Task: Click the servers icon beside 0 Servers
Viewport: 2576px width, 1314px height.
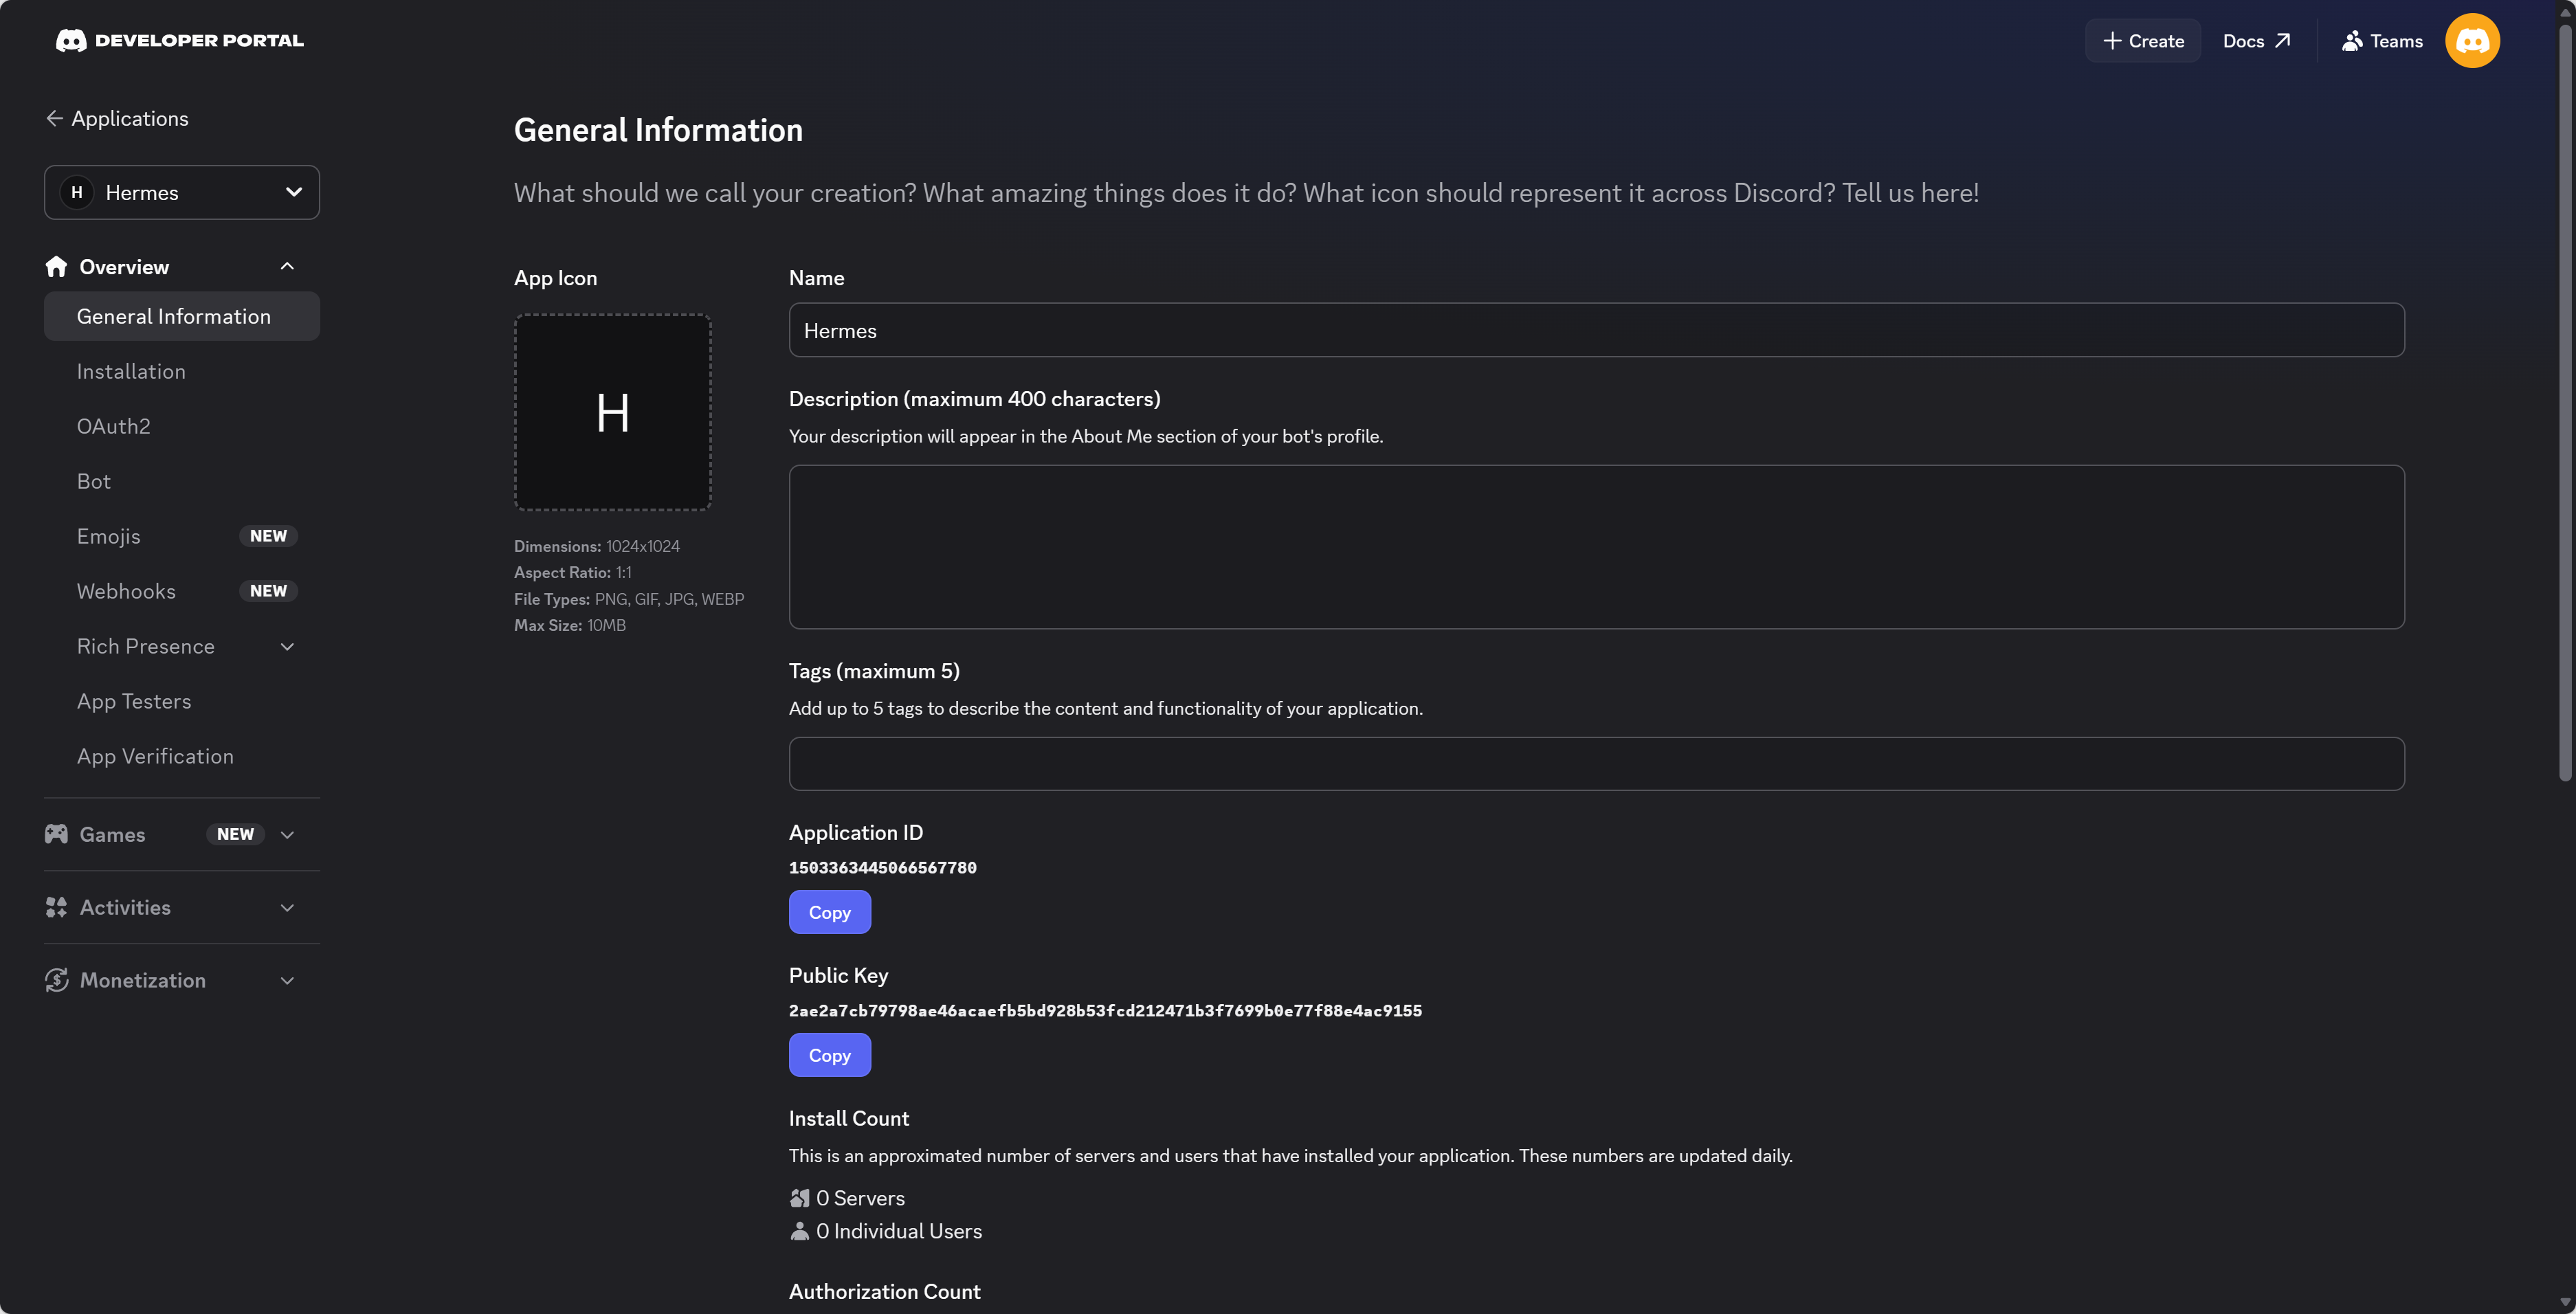Action: coord(800,1198)
